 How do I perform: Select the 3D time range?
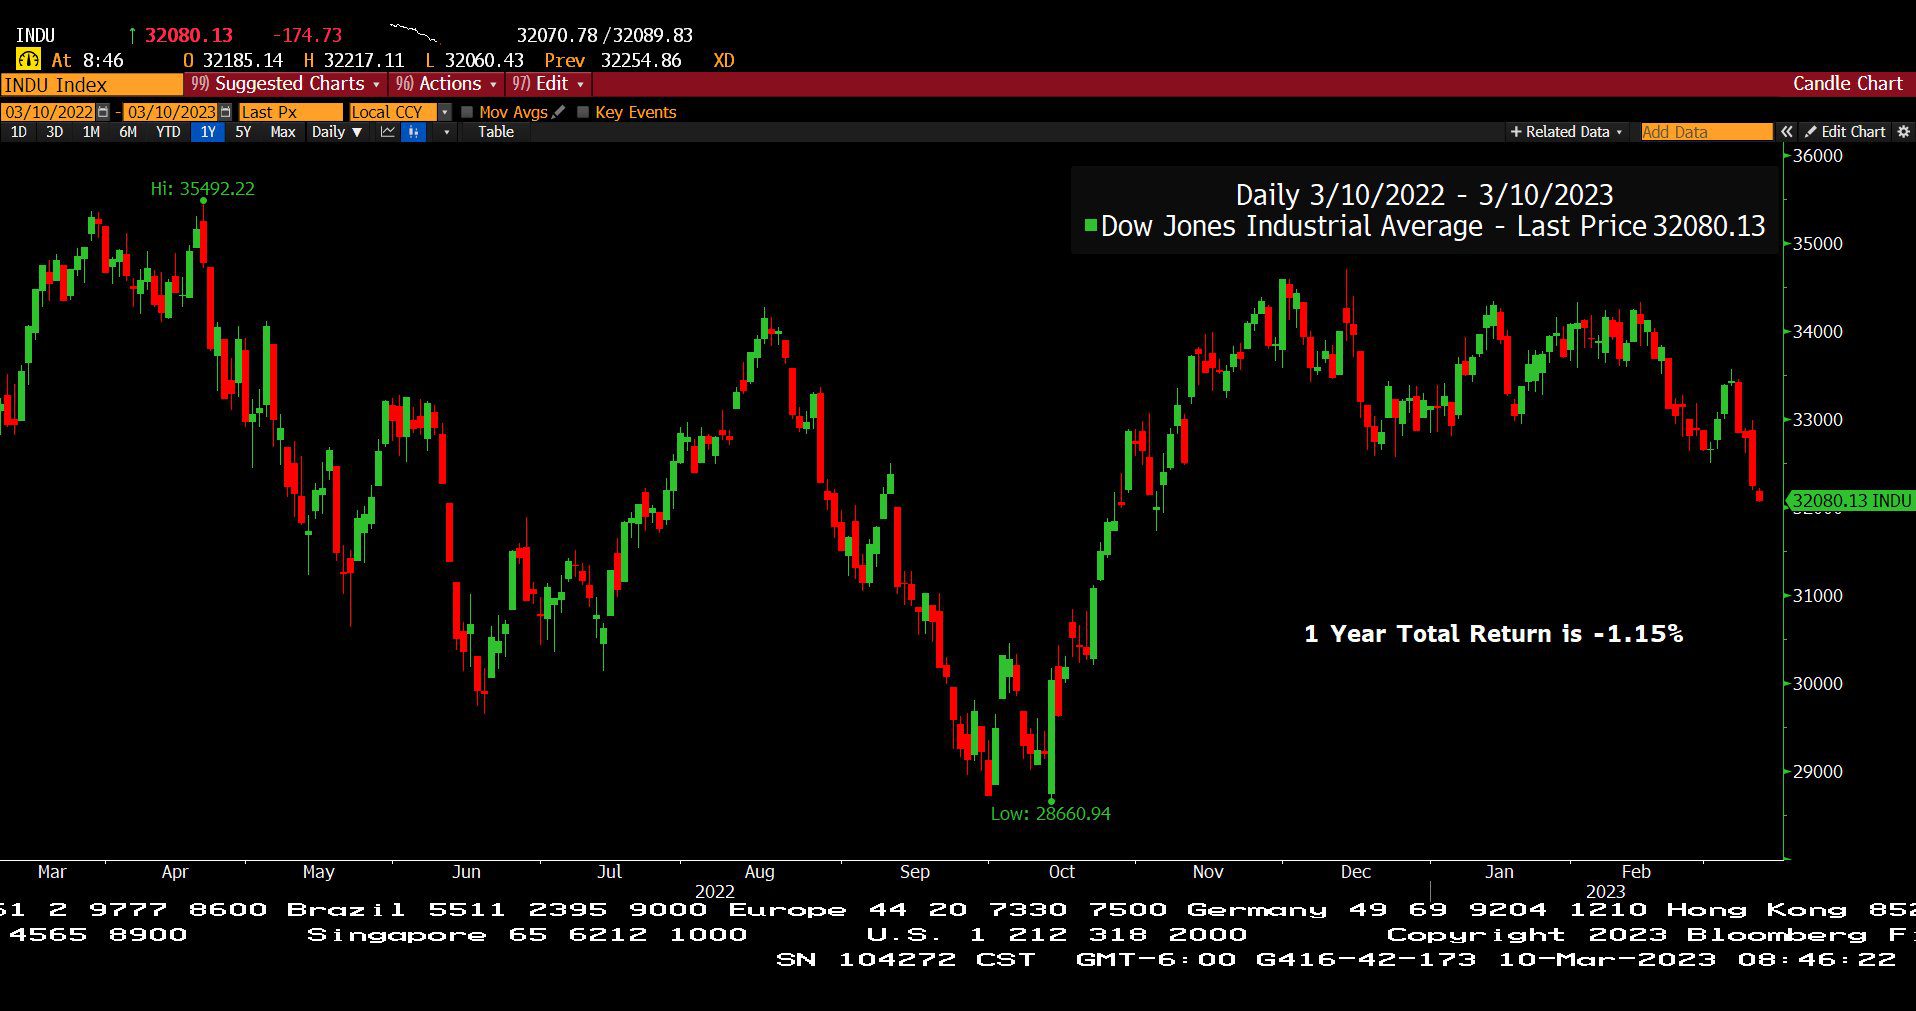coord(54,132)
